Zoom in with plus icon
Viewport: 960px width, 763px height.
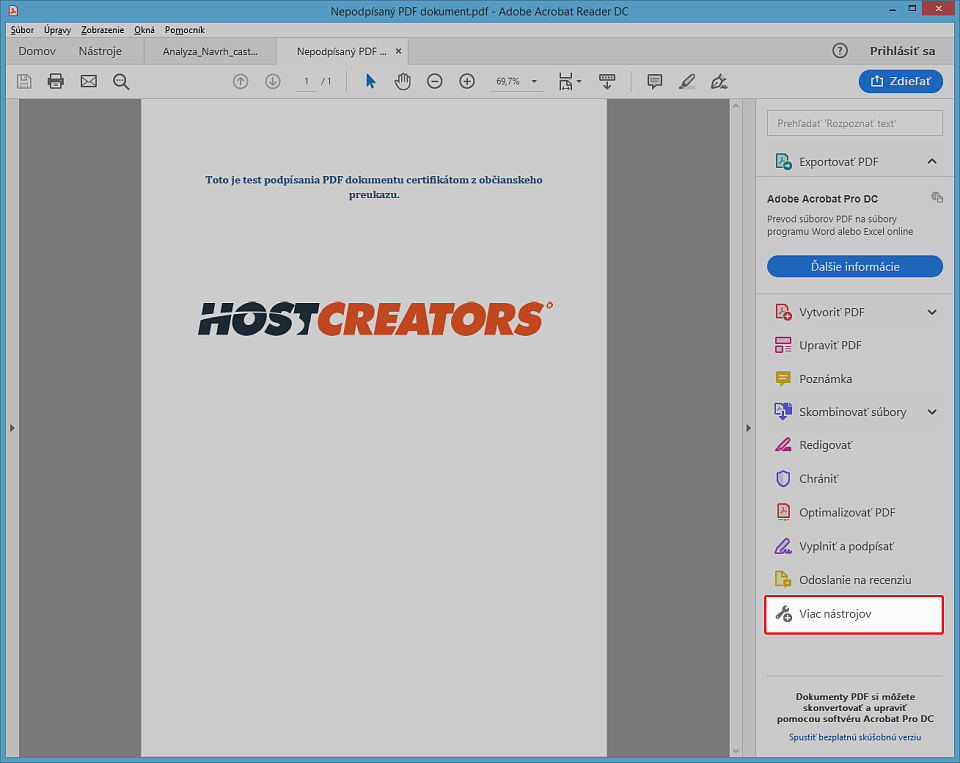click(467, 81)
